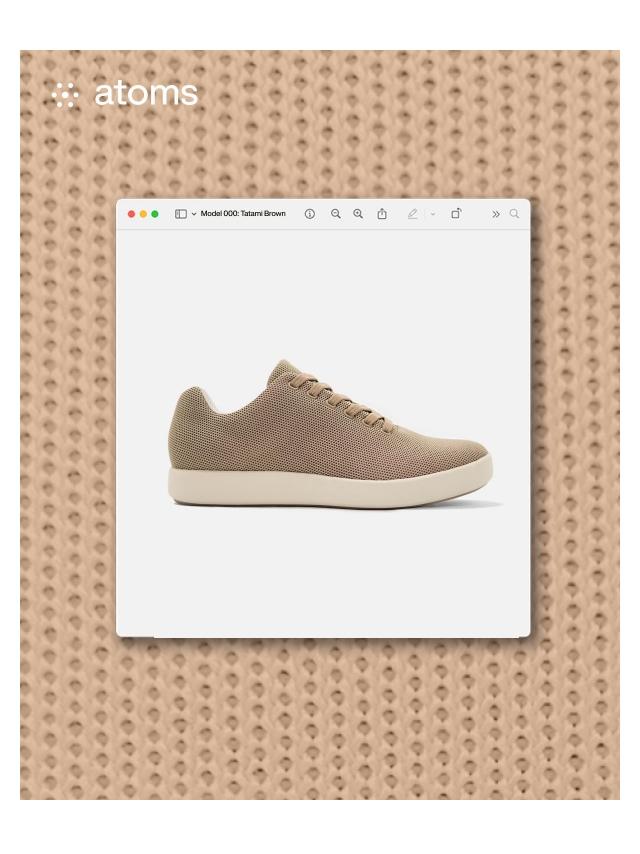Image resolution: width=640 pixels, height=854 pixels.
Task: Zoom out using the minus magnifier
Action: [336, 214]
